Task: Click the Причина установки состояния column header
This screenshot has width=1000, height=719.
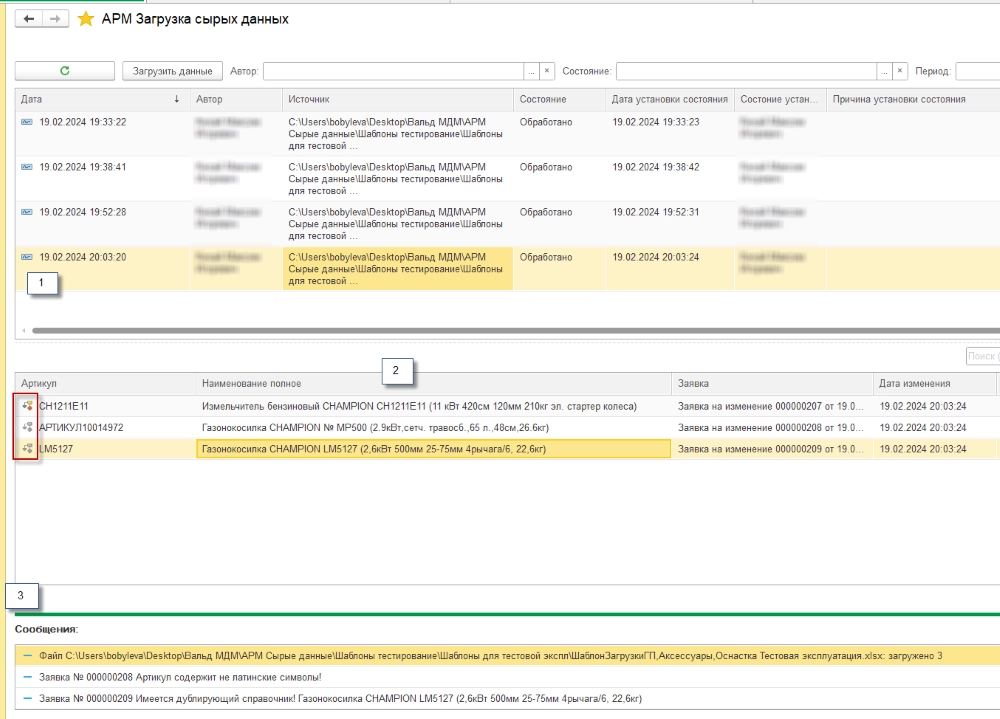Action: click(913, 100)
